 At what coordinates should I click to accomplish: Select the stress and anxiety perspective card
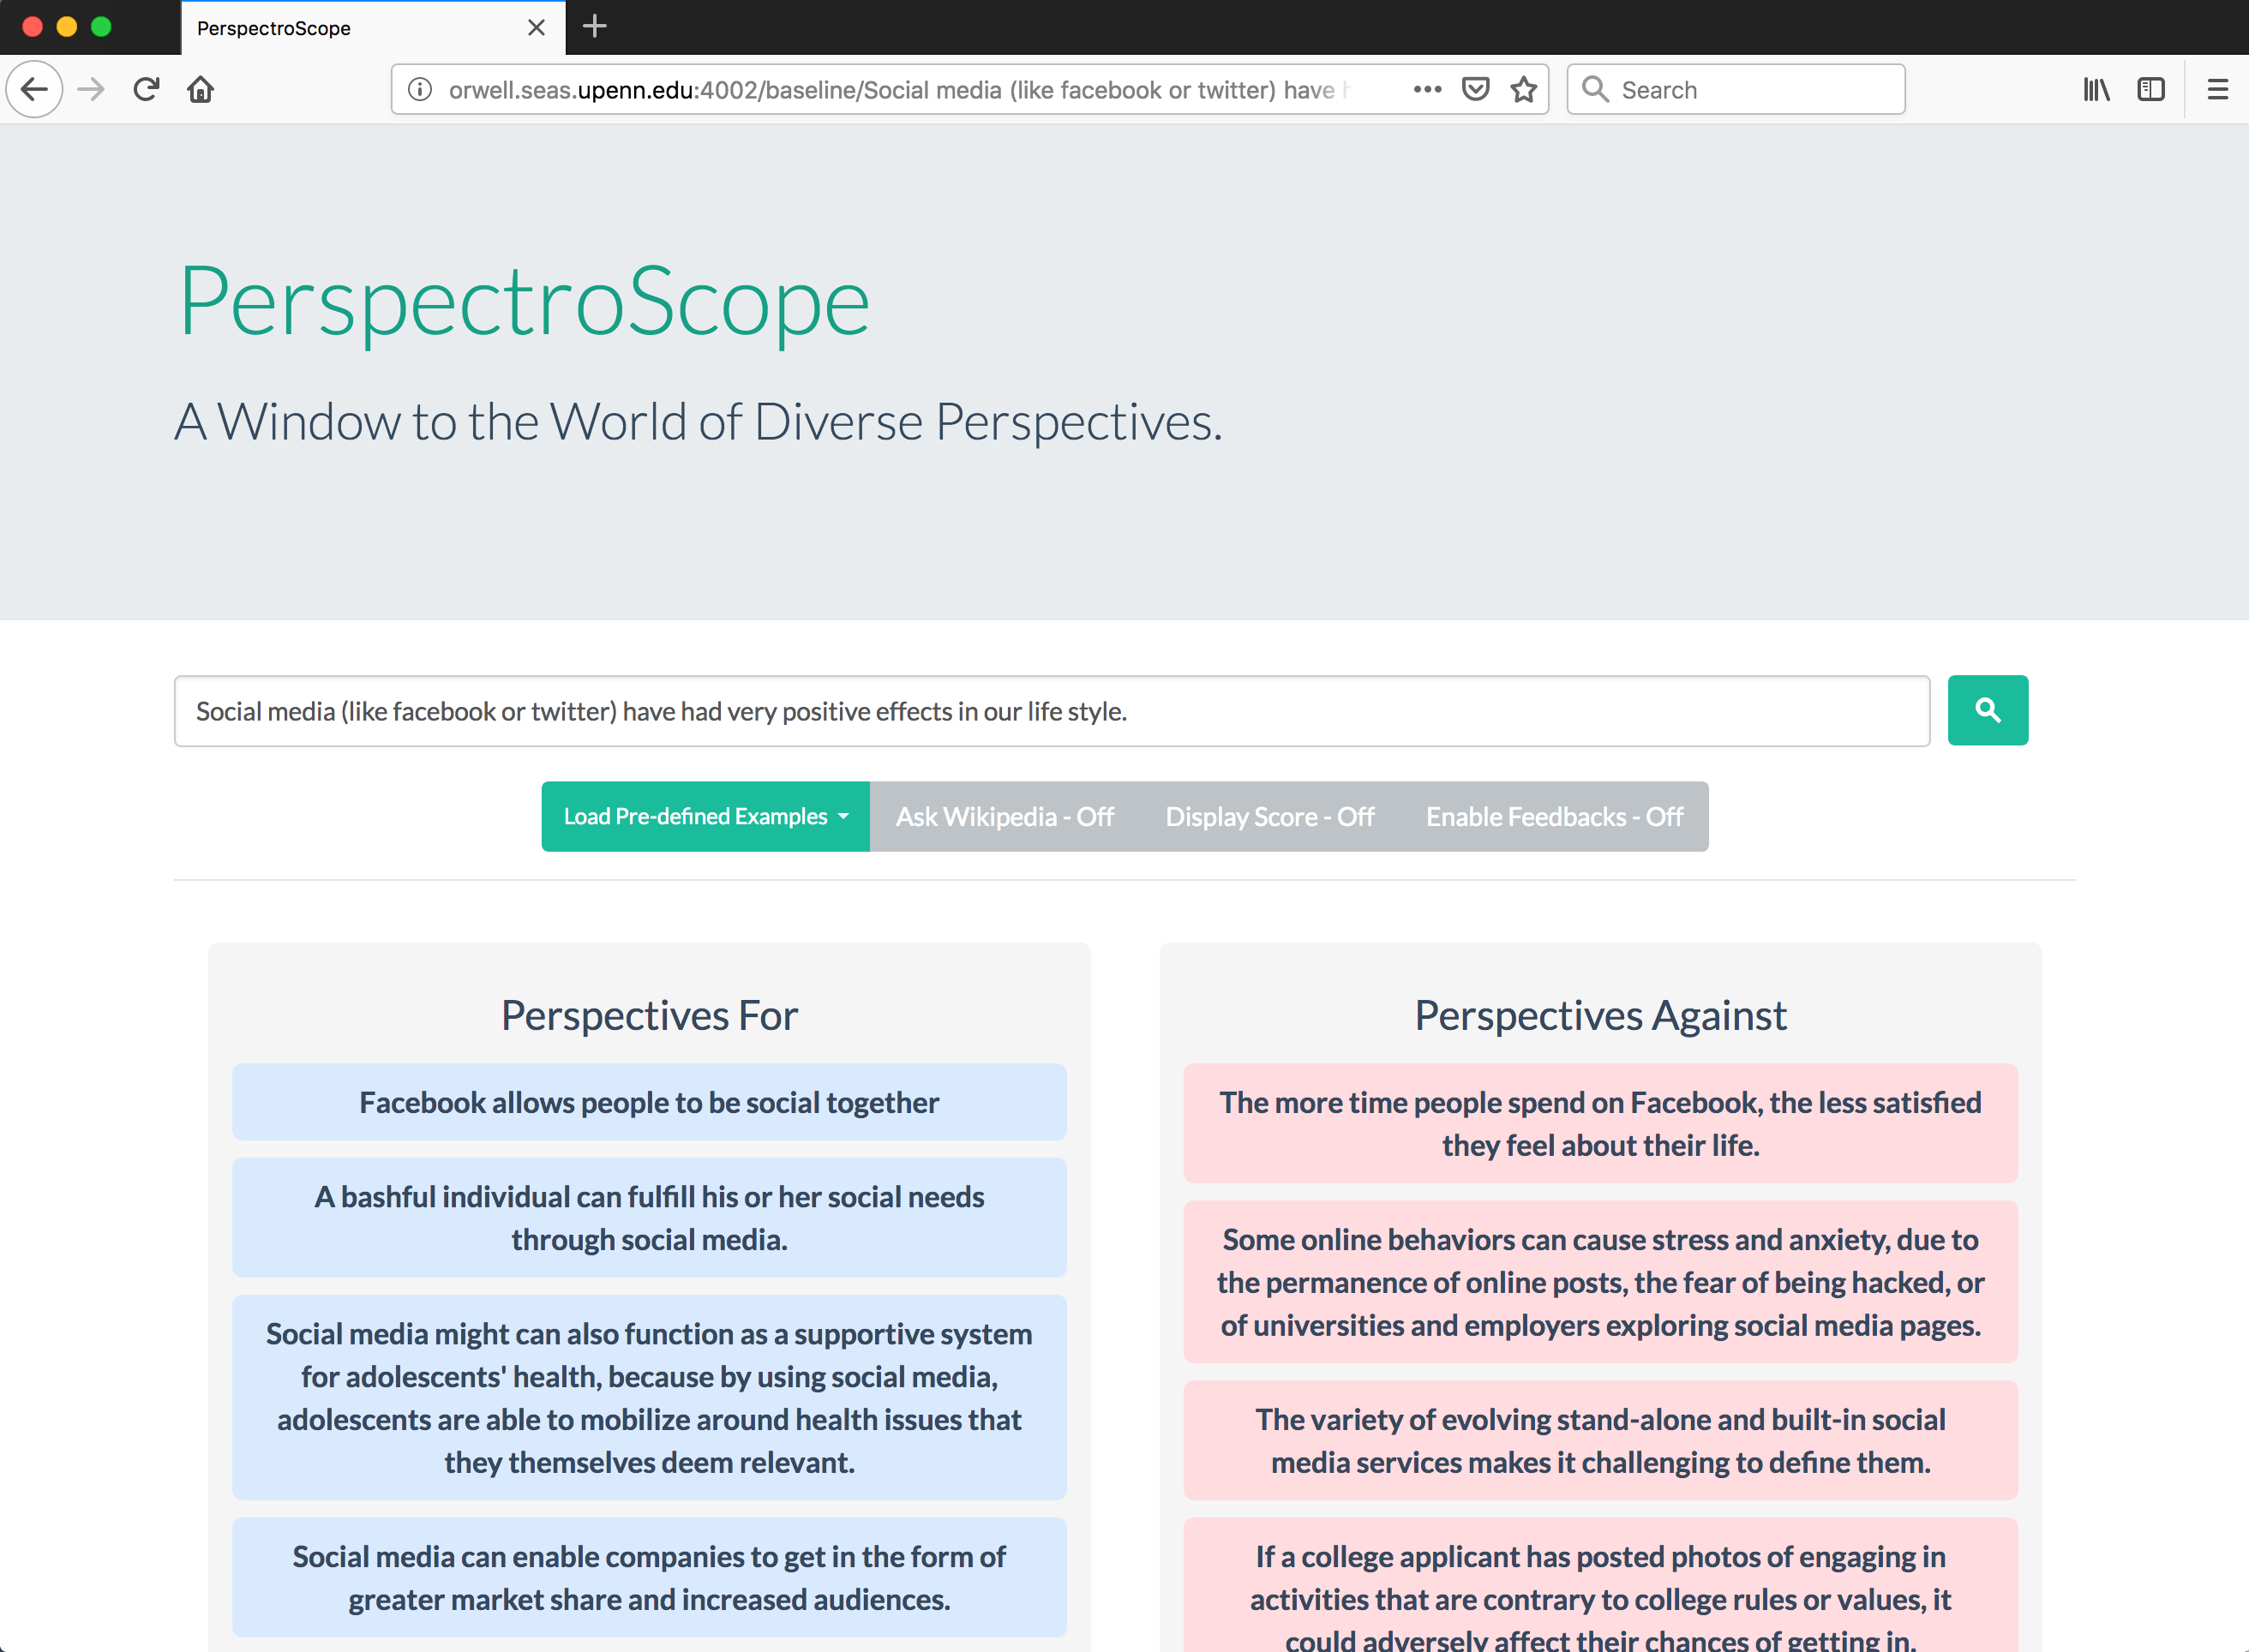1600,1281
